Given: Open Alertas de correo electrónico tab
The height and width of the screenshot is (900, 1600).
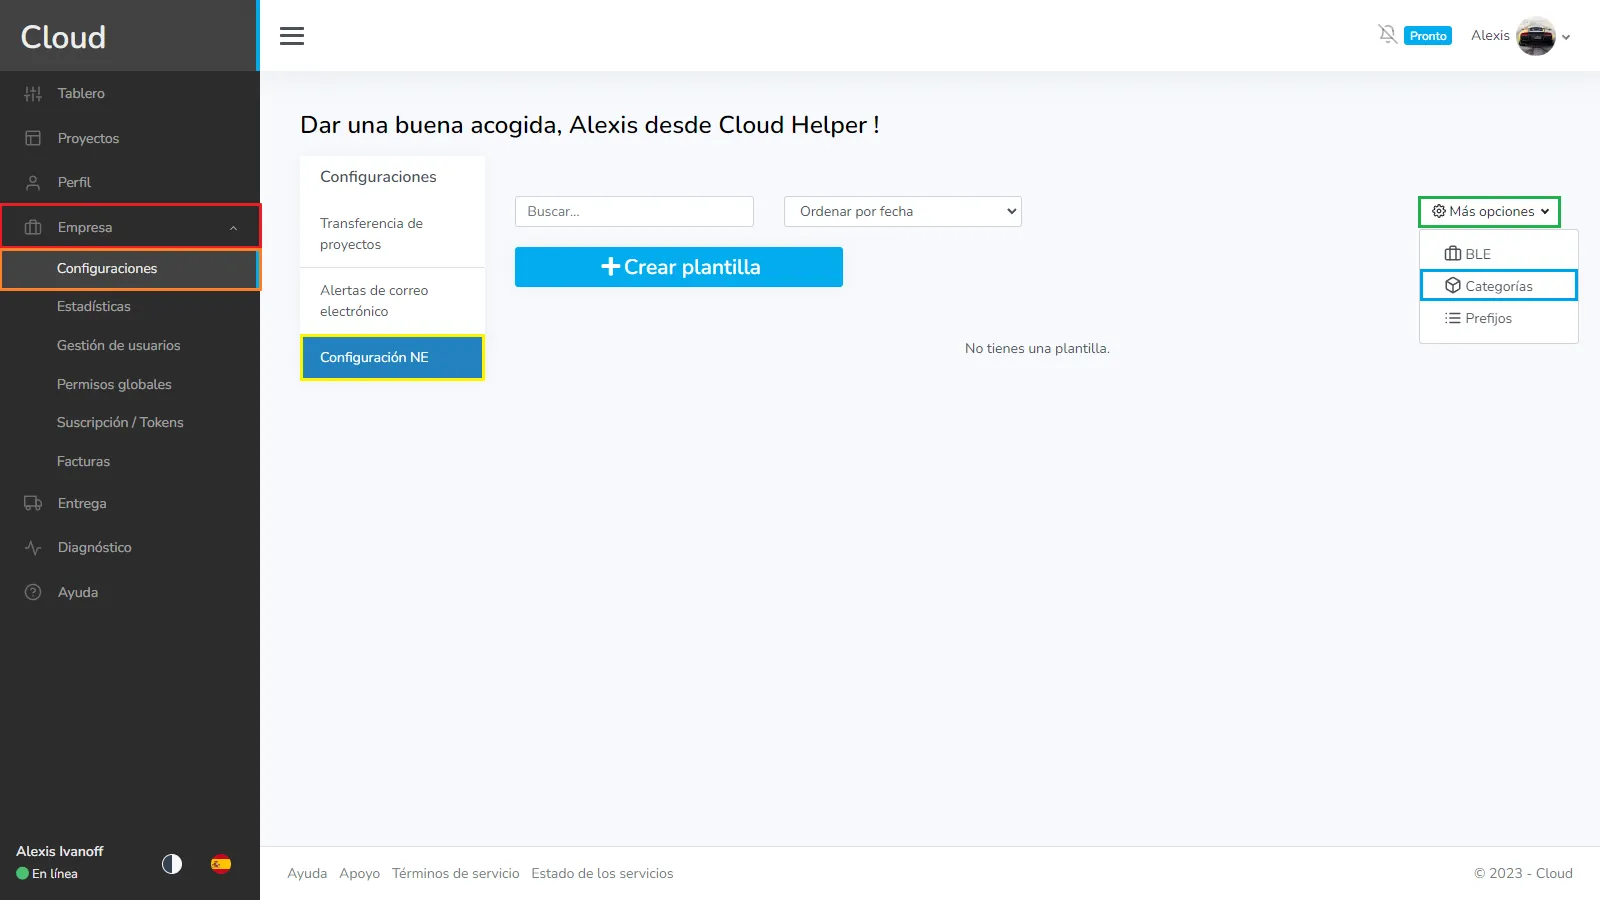Looking at the screenshot, I should (x=374, y=301).
